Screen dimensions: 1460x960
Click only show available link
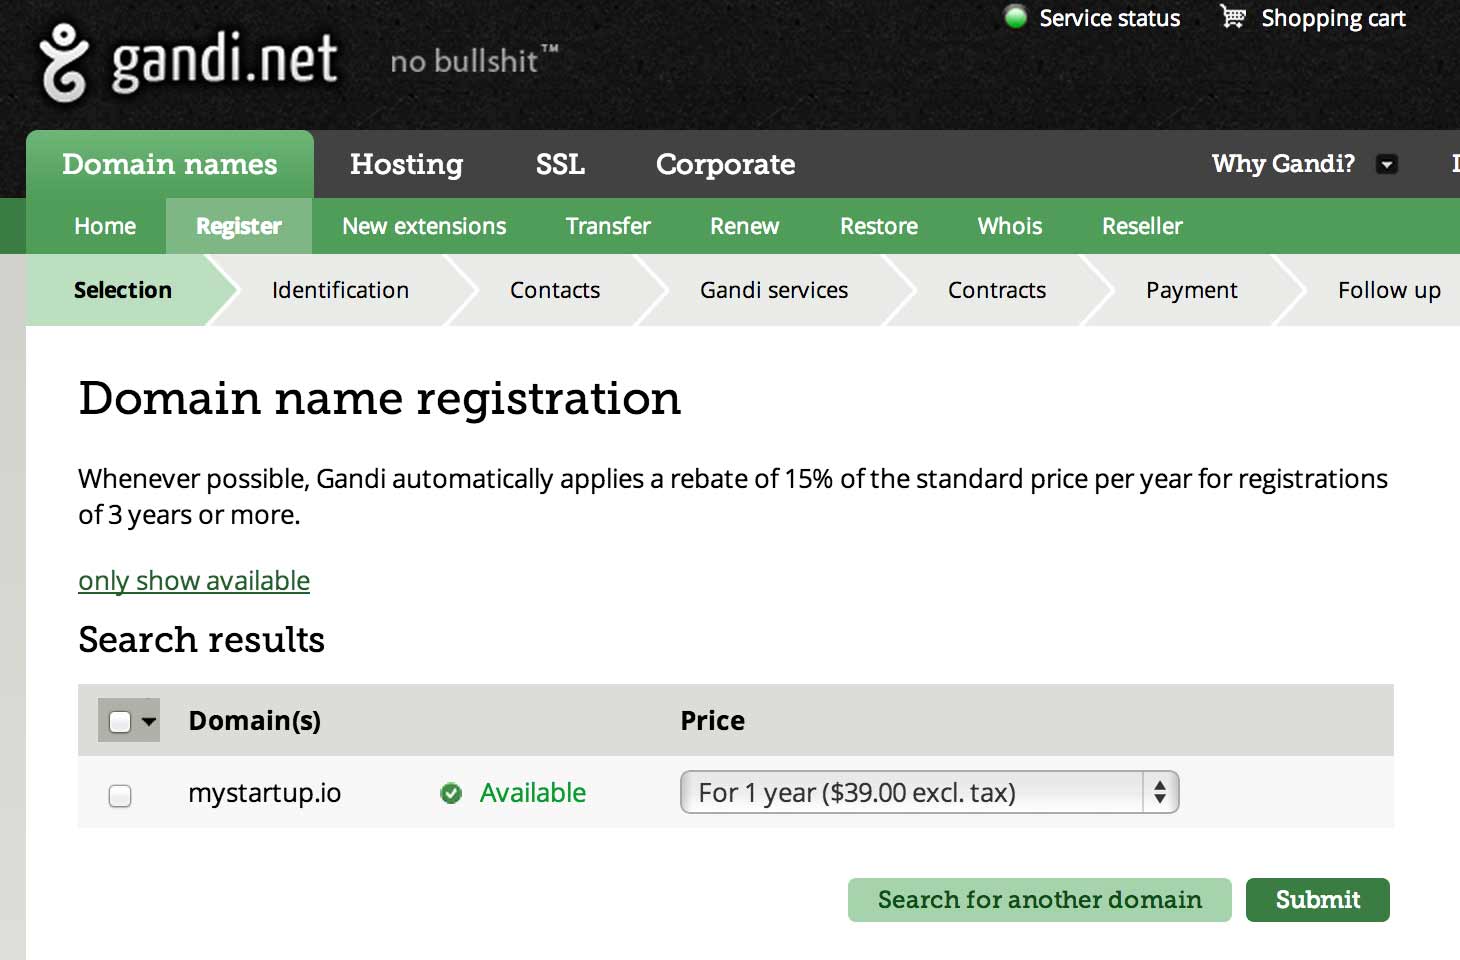(194, 581)
